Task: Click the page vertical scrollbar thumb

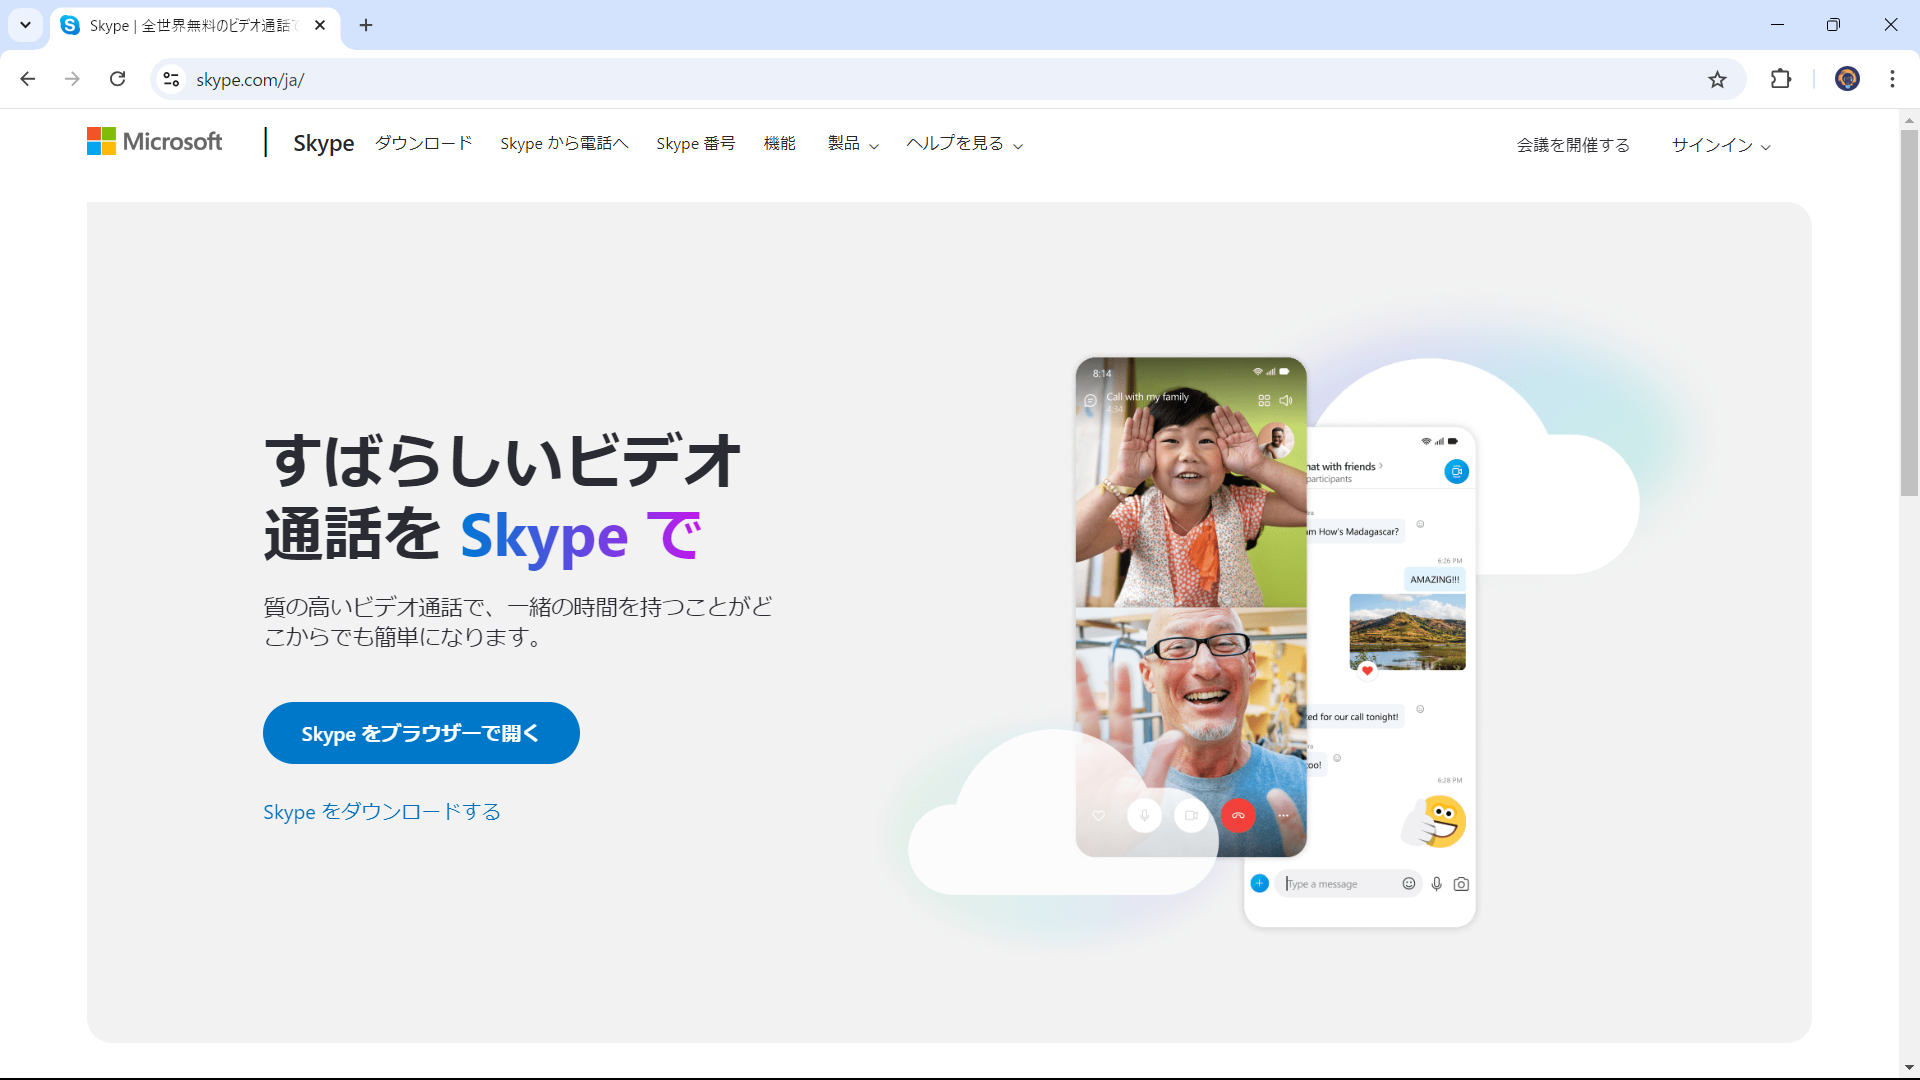Action: [1909, 312]
